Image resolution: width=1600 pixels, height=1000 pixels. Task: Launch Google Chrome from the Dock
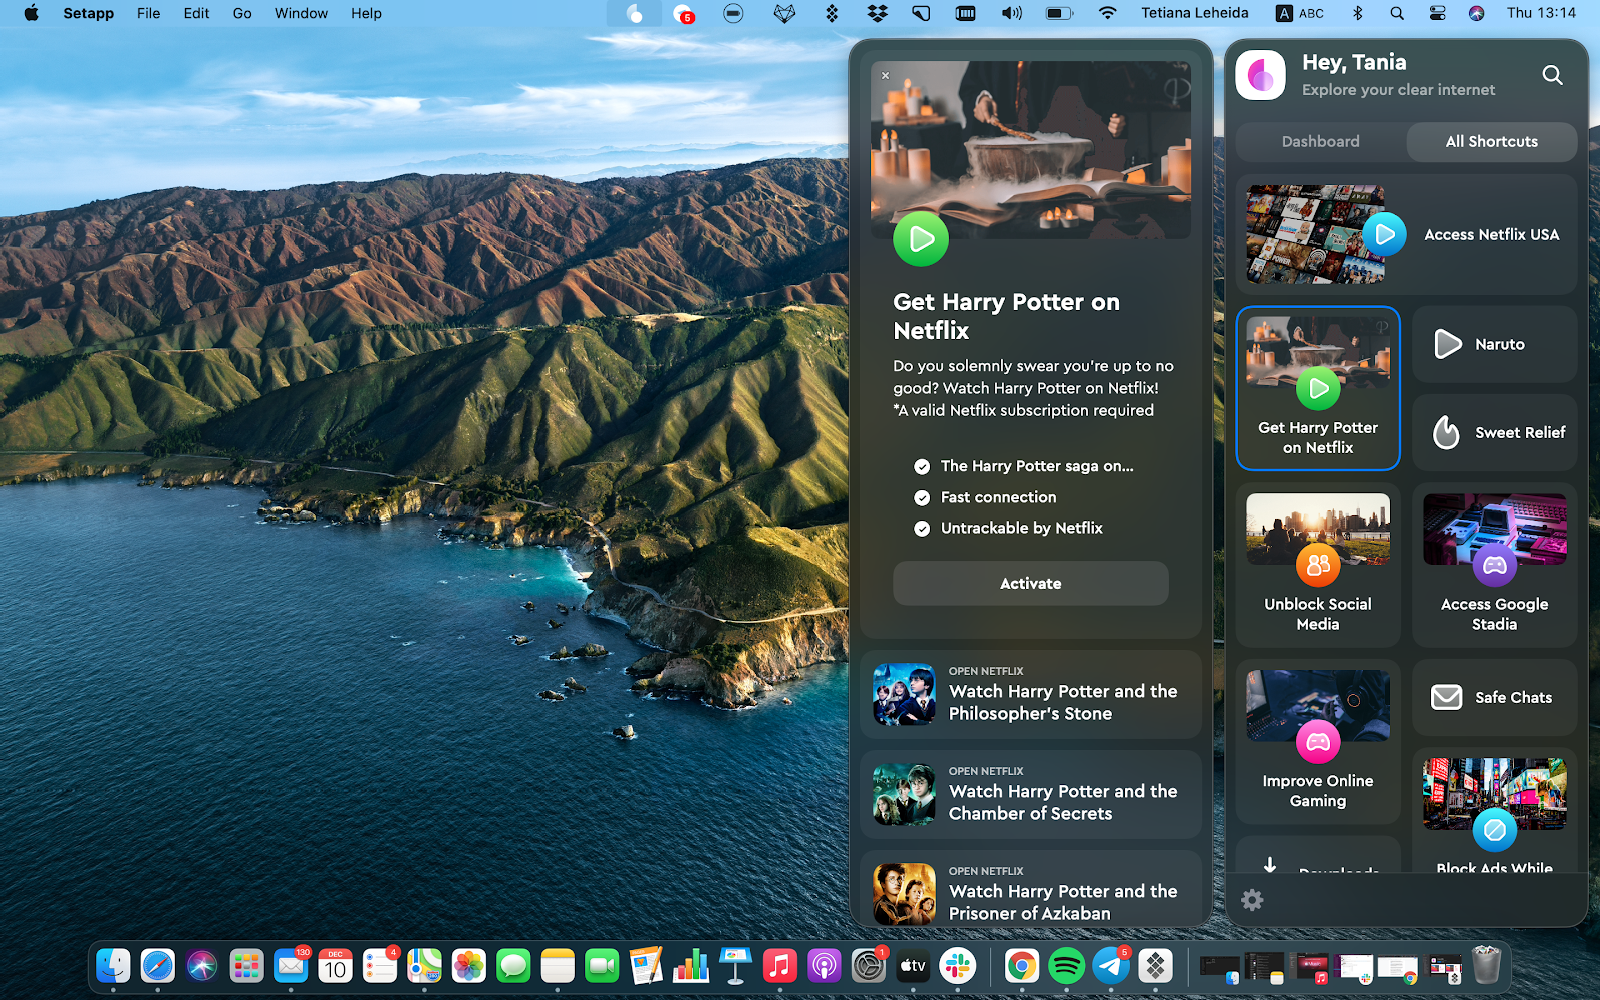coord(1021,965)
